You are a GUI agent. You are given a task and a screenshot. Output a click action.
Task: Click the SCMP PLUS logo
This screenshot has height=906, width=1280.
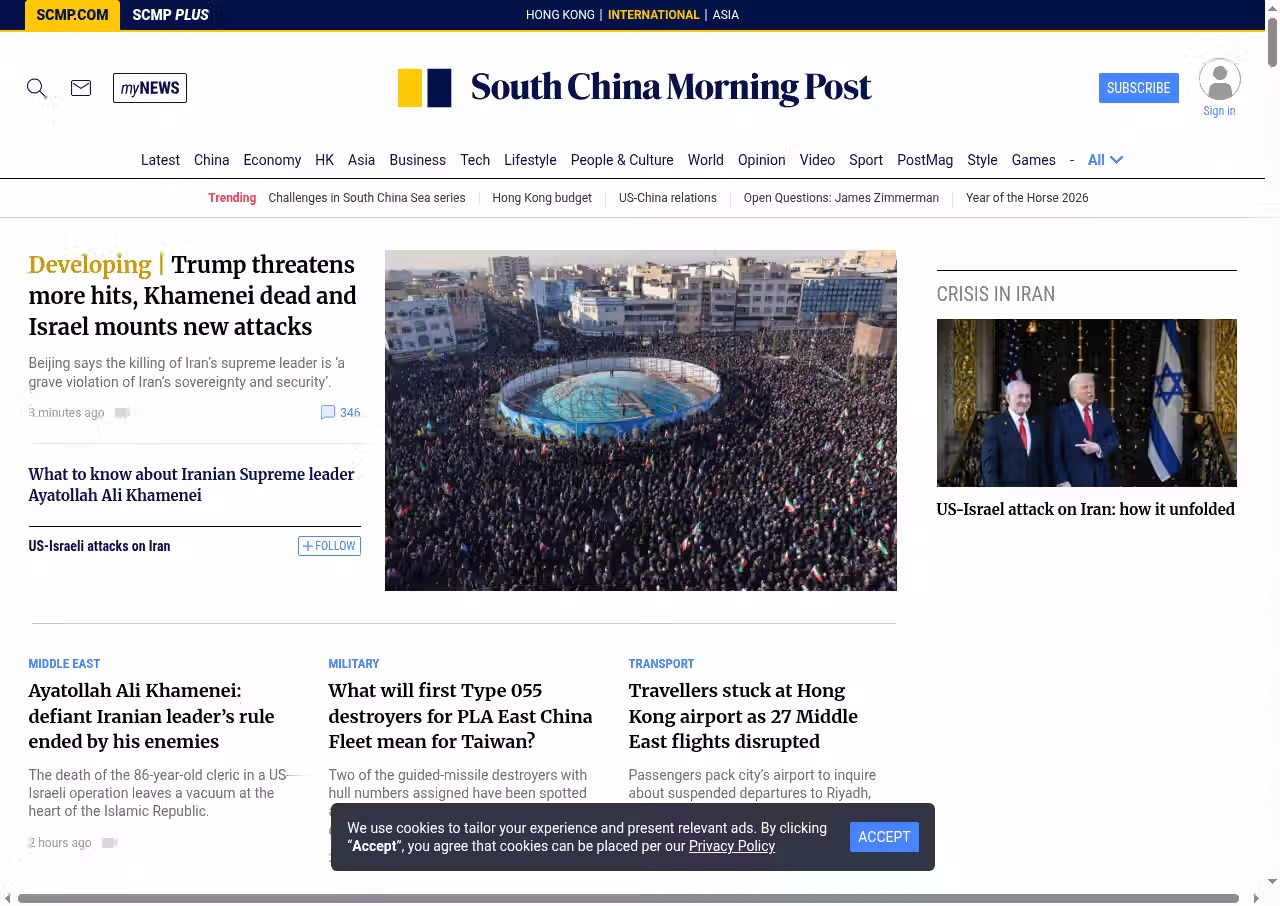(x=170, y=15)
